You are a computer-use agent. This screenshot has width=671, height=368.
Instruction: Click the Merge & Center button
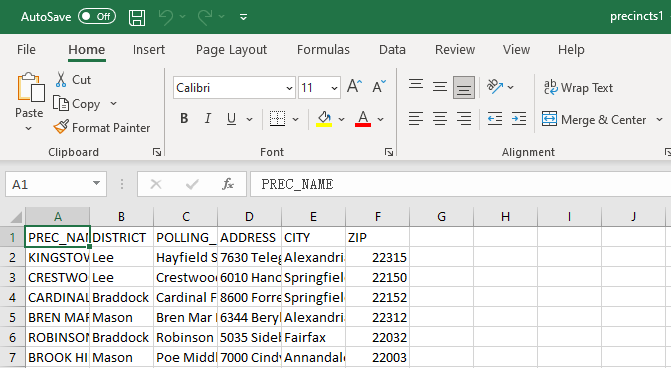click(594, 119)
